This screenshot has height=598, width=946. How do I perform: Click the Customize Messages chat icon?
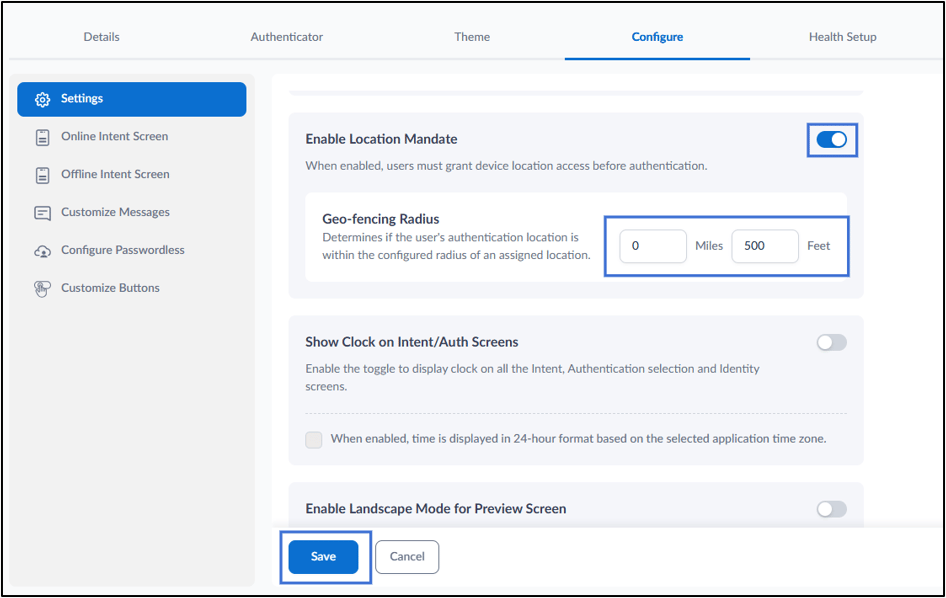[42, 213]
